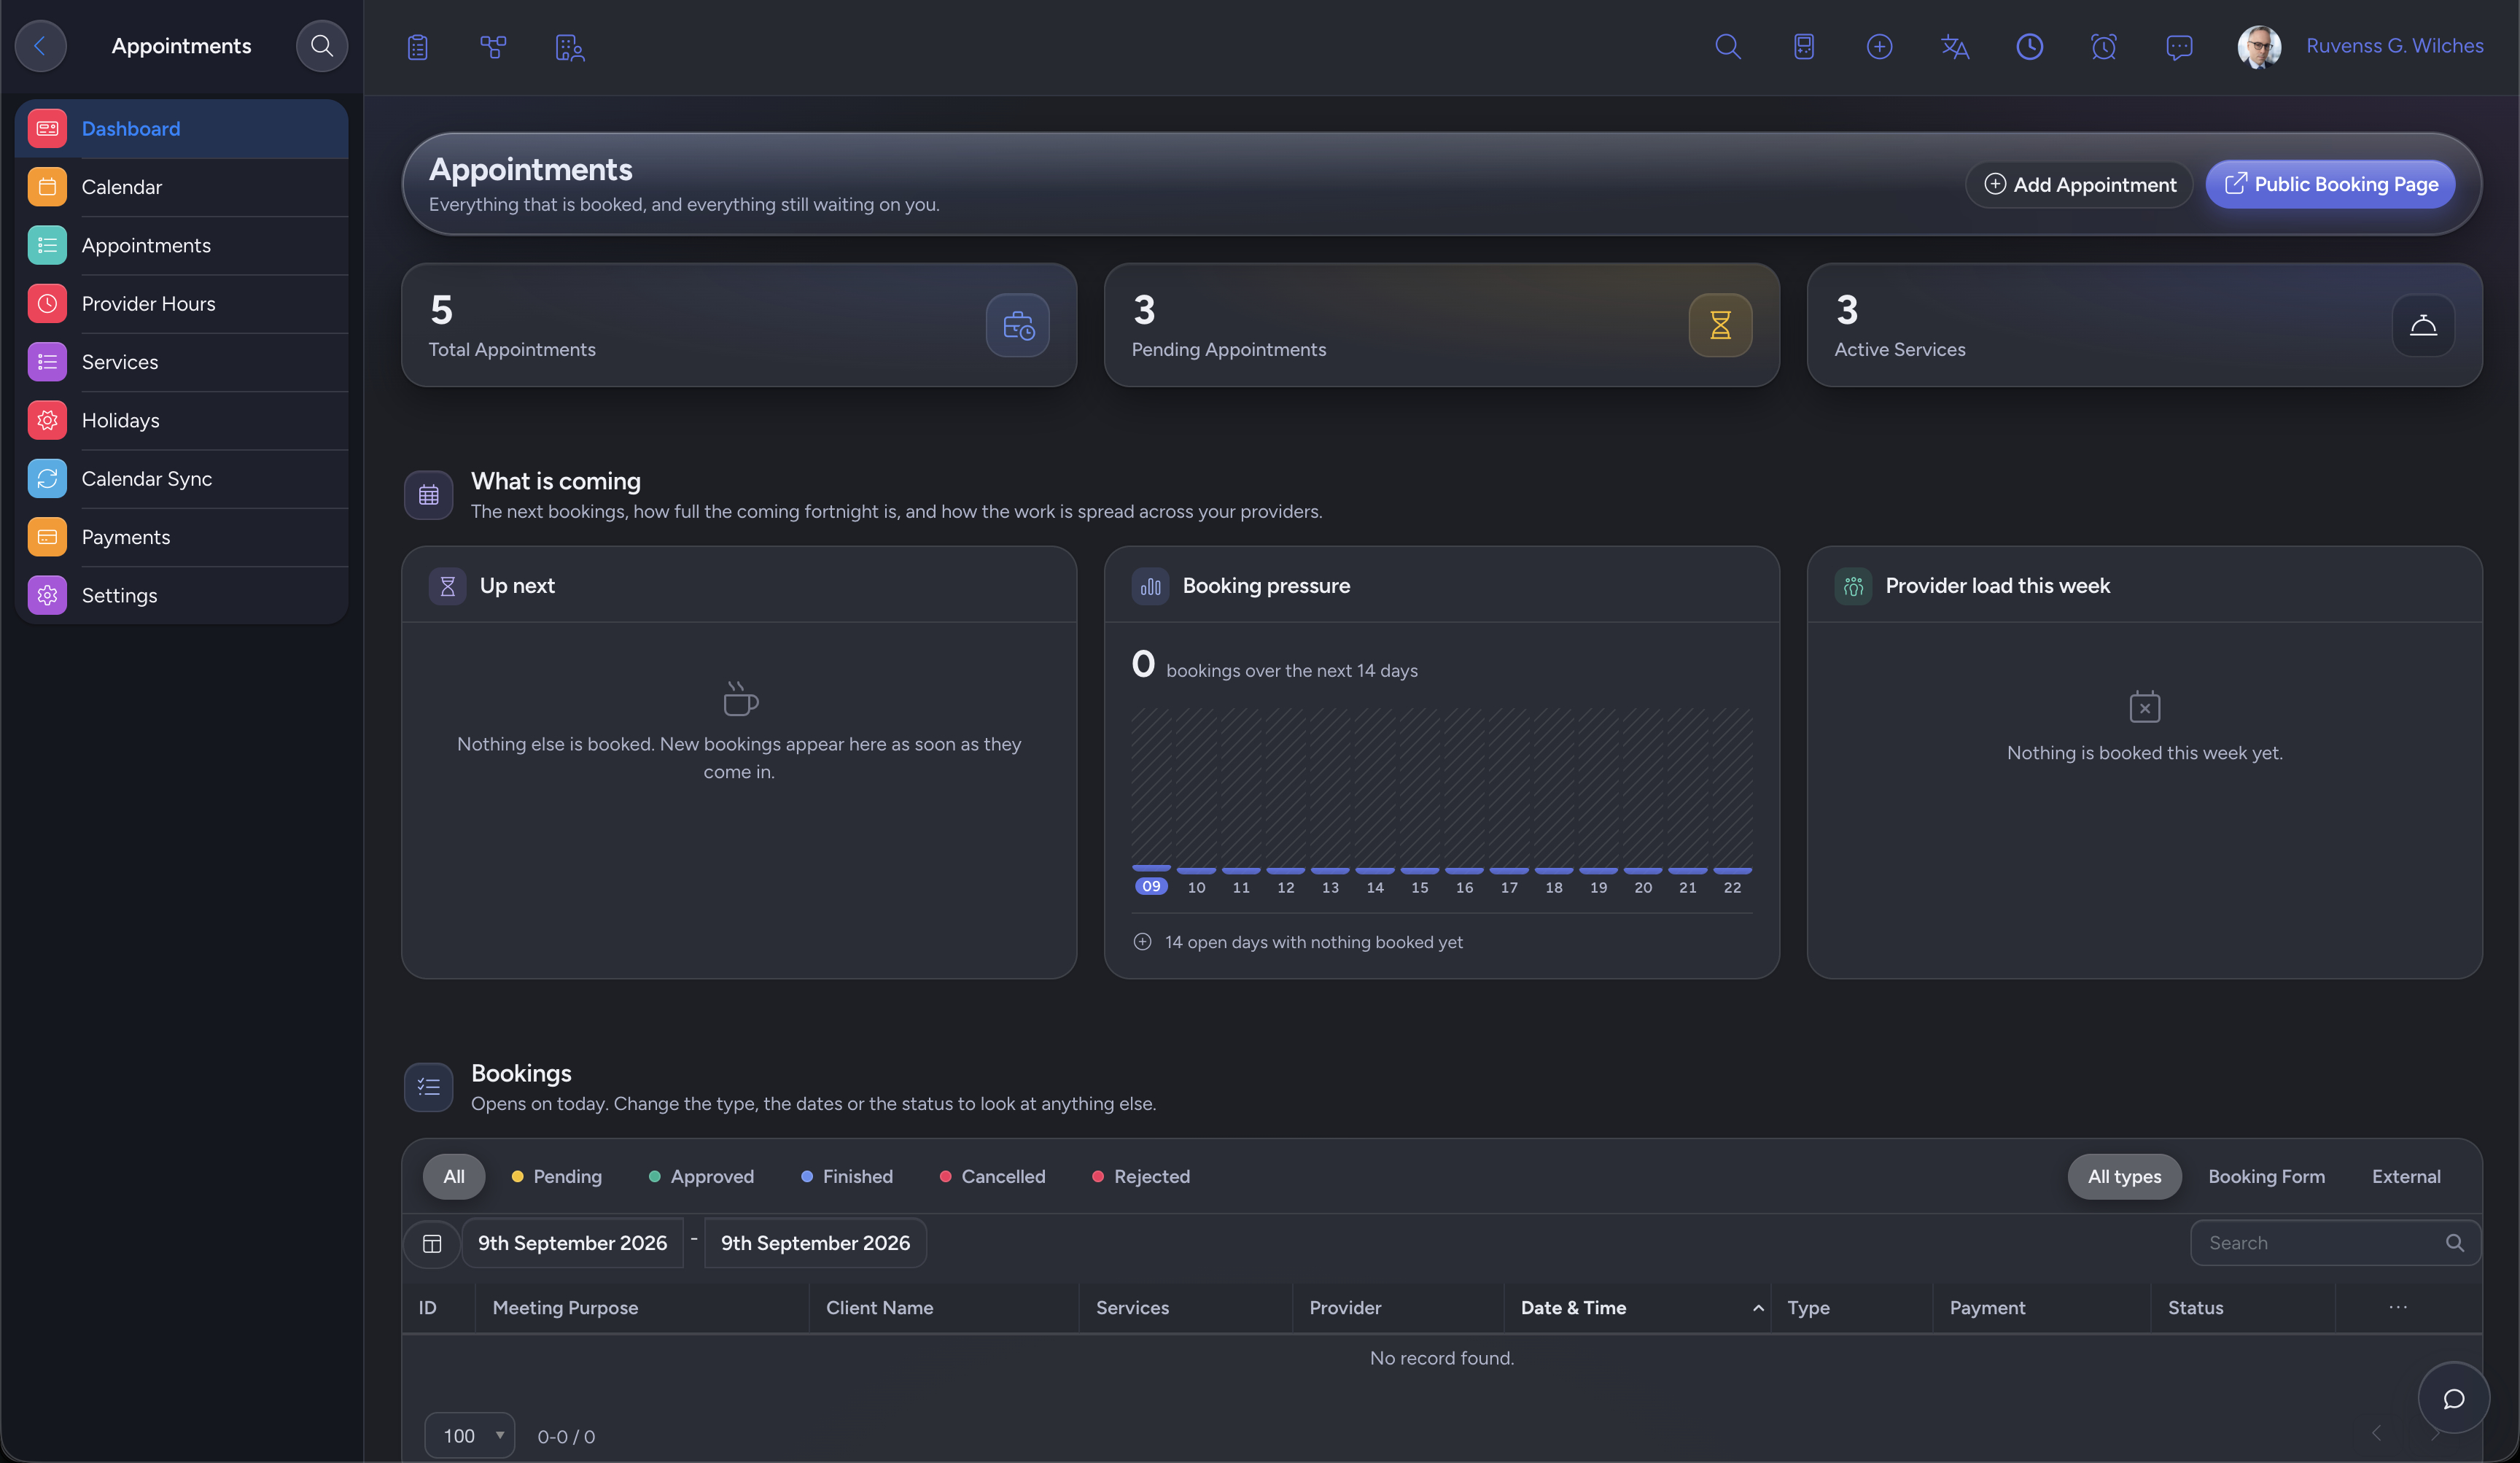This screenshot has height=1463, width=2520.
Task: Click the floating chat bubble button
Action: tap(2453, 1398)
